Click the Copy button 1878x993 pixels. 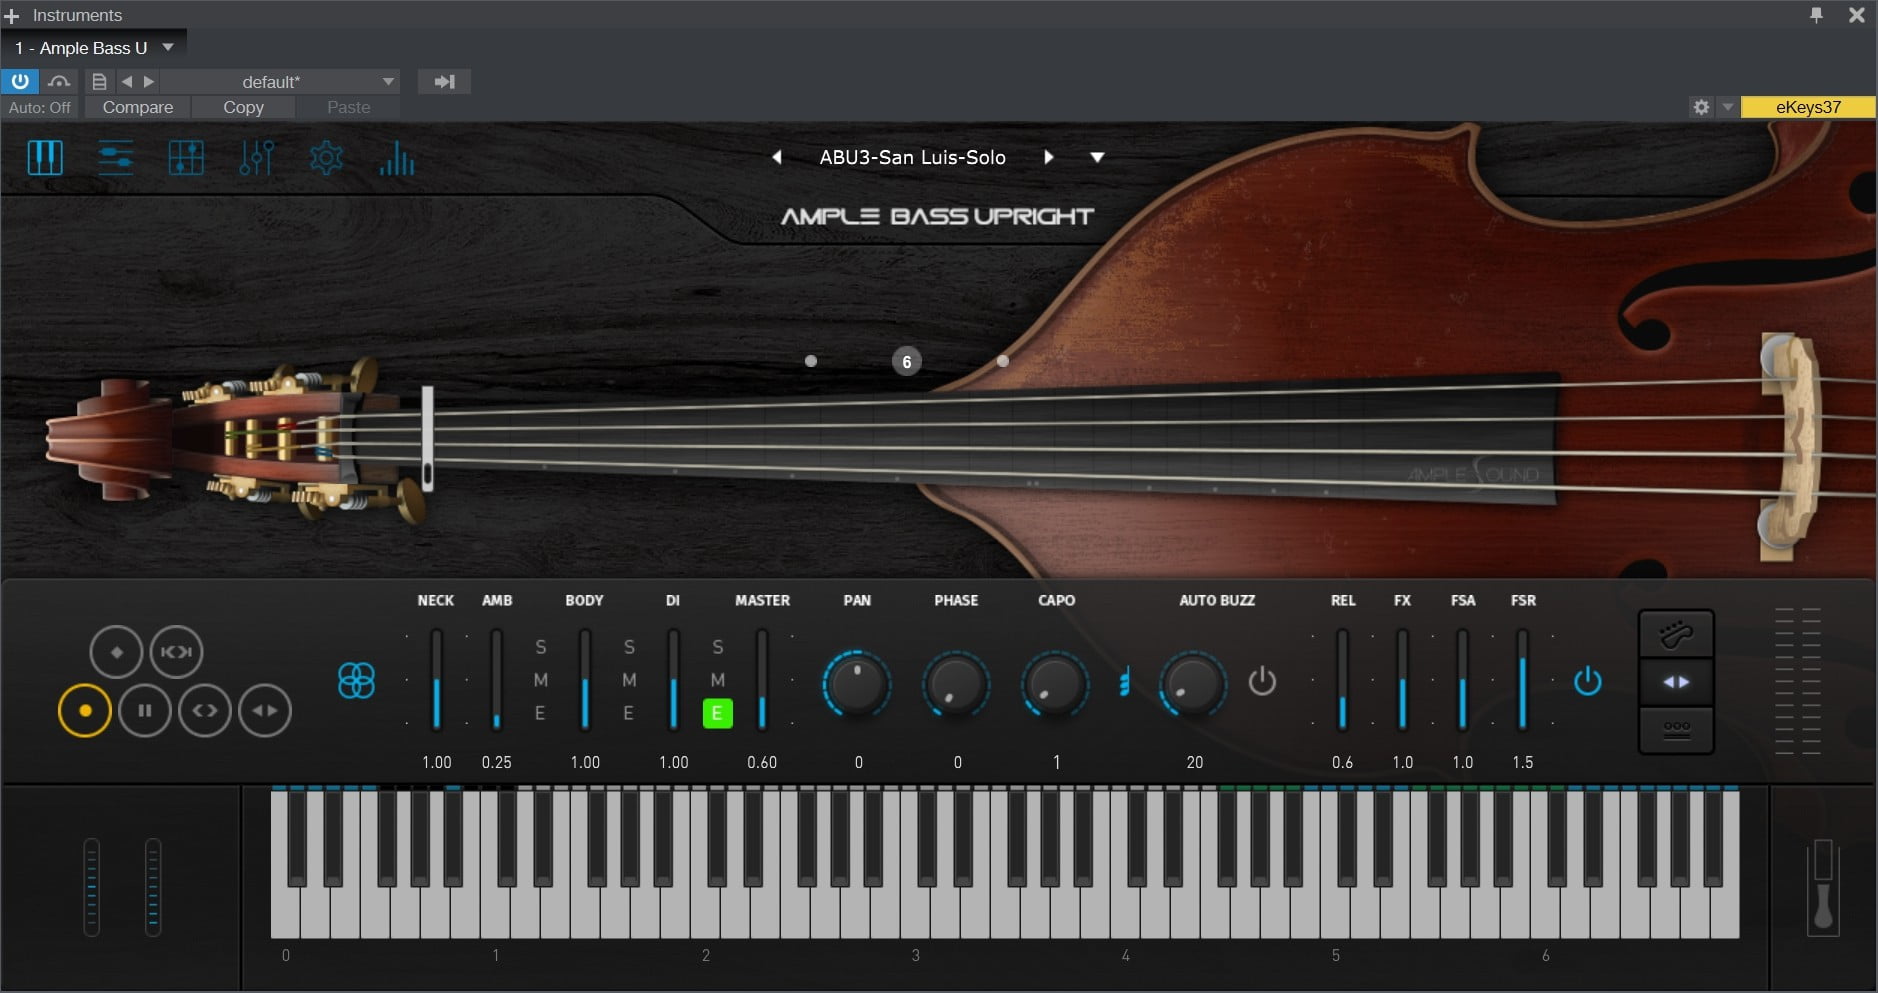[243, 107]
